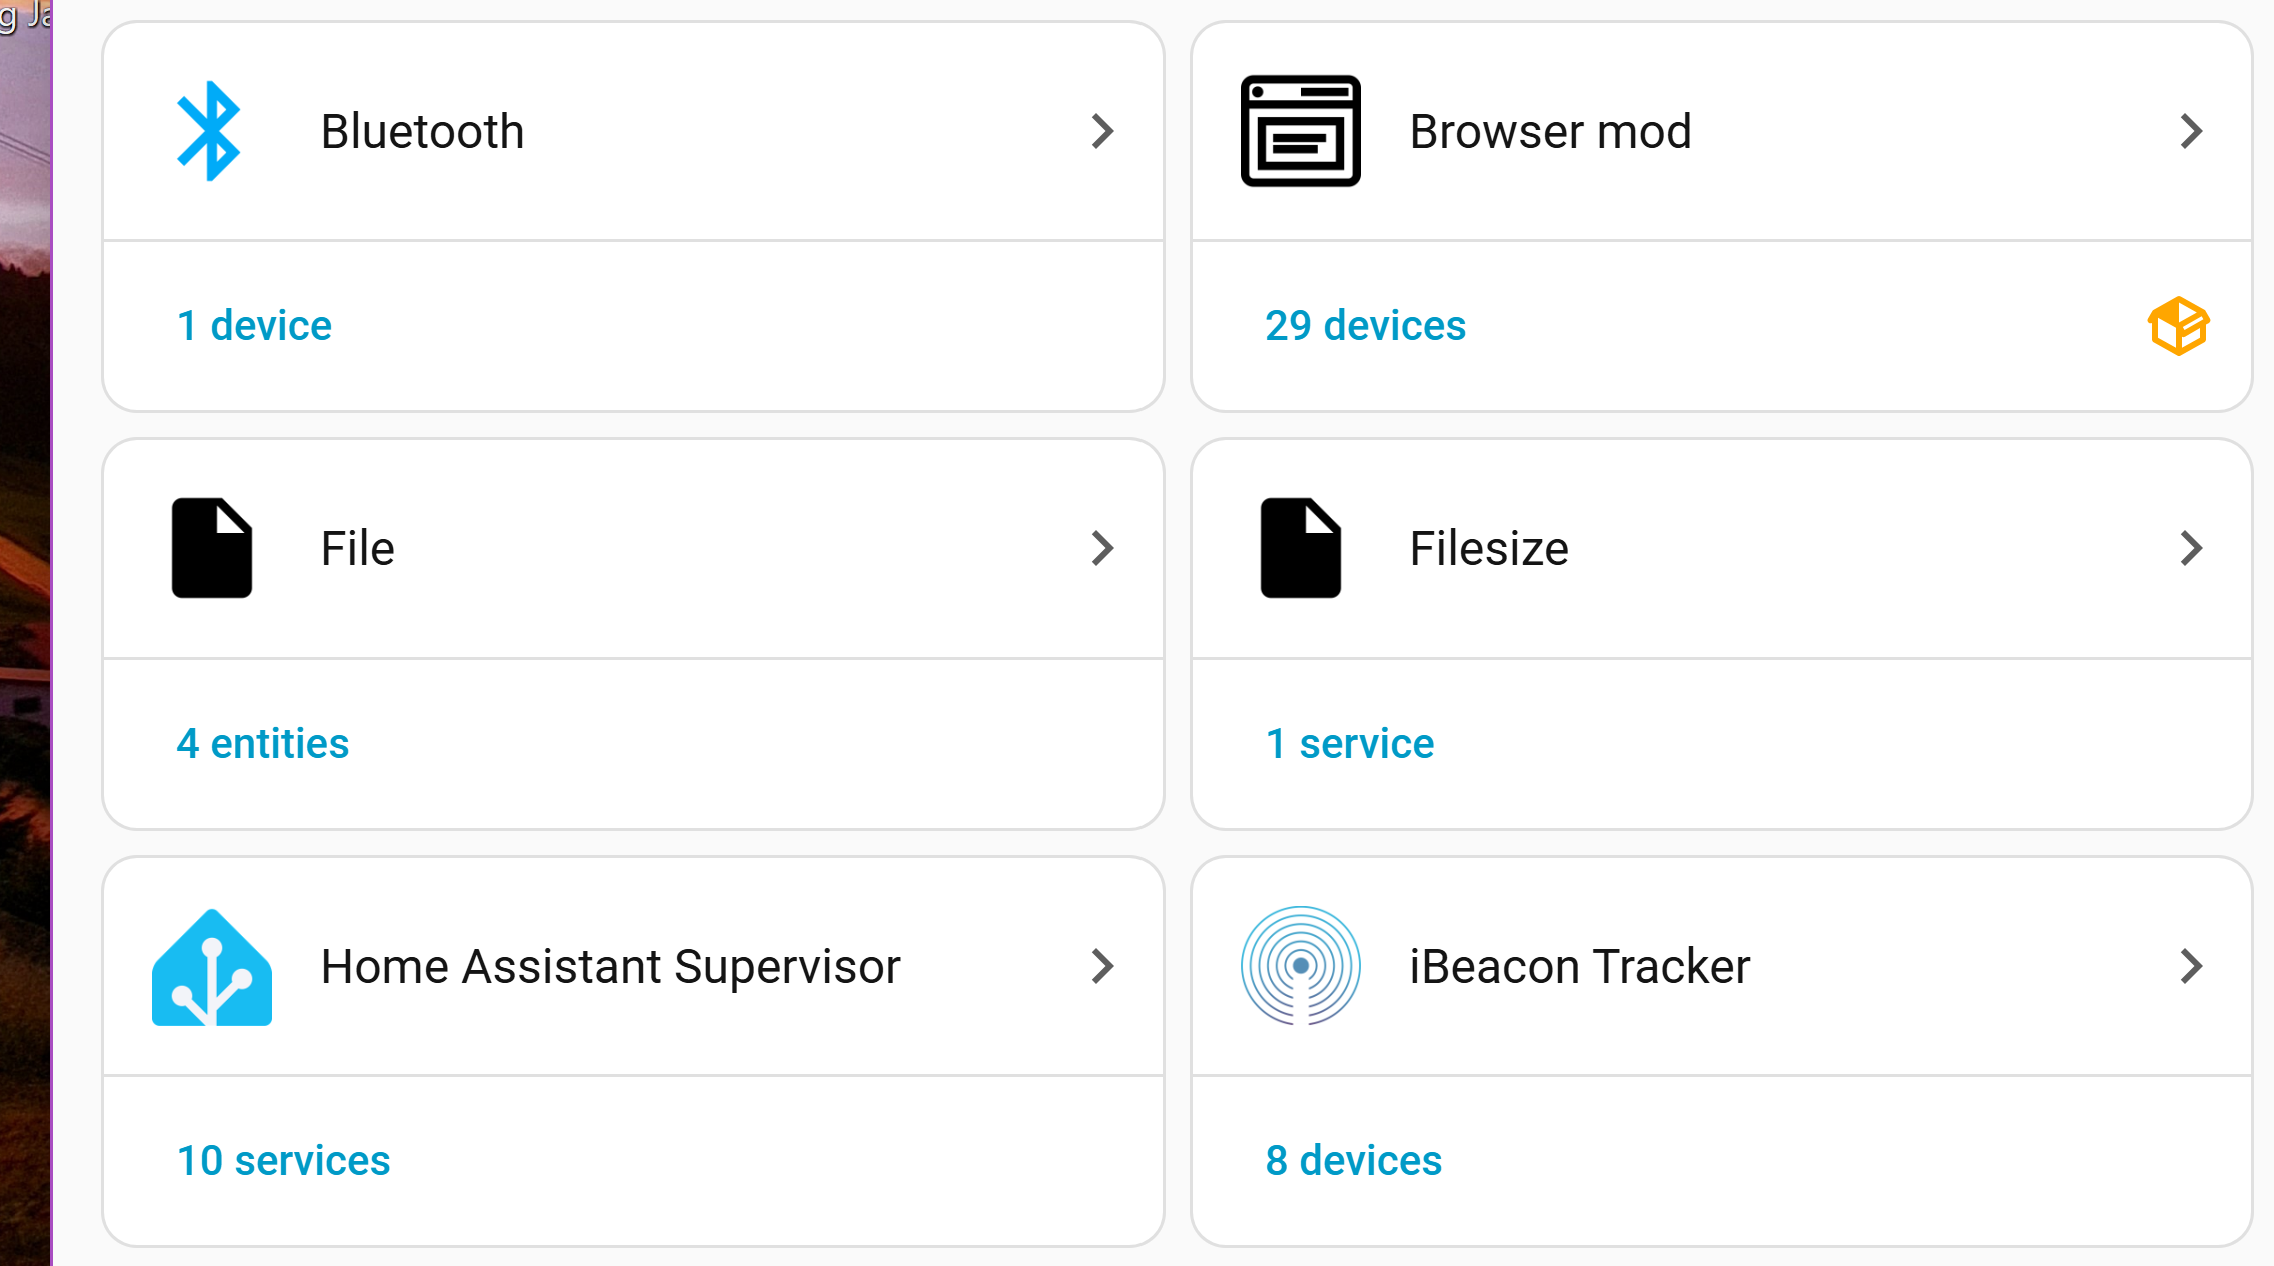Viewport: 2274px width, 1266px height.
Task: Click the Browser mod browser icon
Action: tap(1299, 131)
